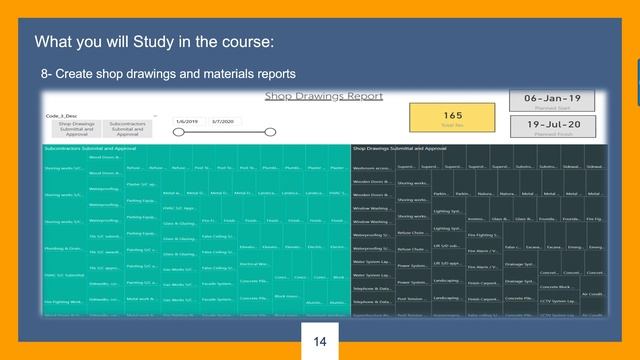Click the Code_3_Desc slicer label
The height and width of the screenshot is (360, 640).
[61, 116]
